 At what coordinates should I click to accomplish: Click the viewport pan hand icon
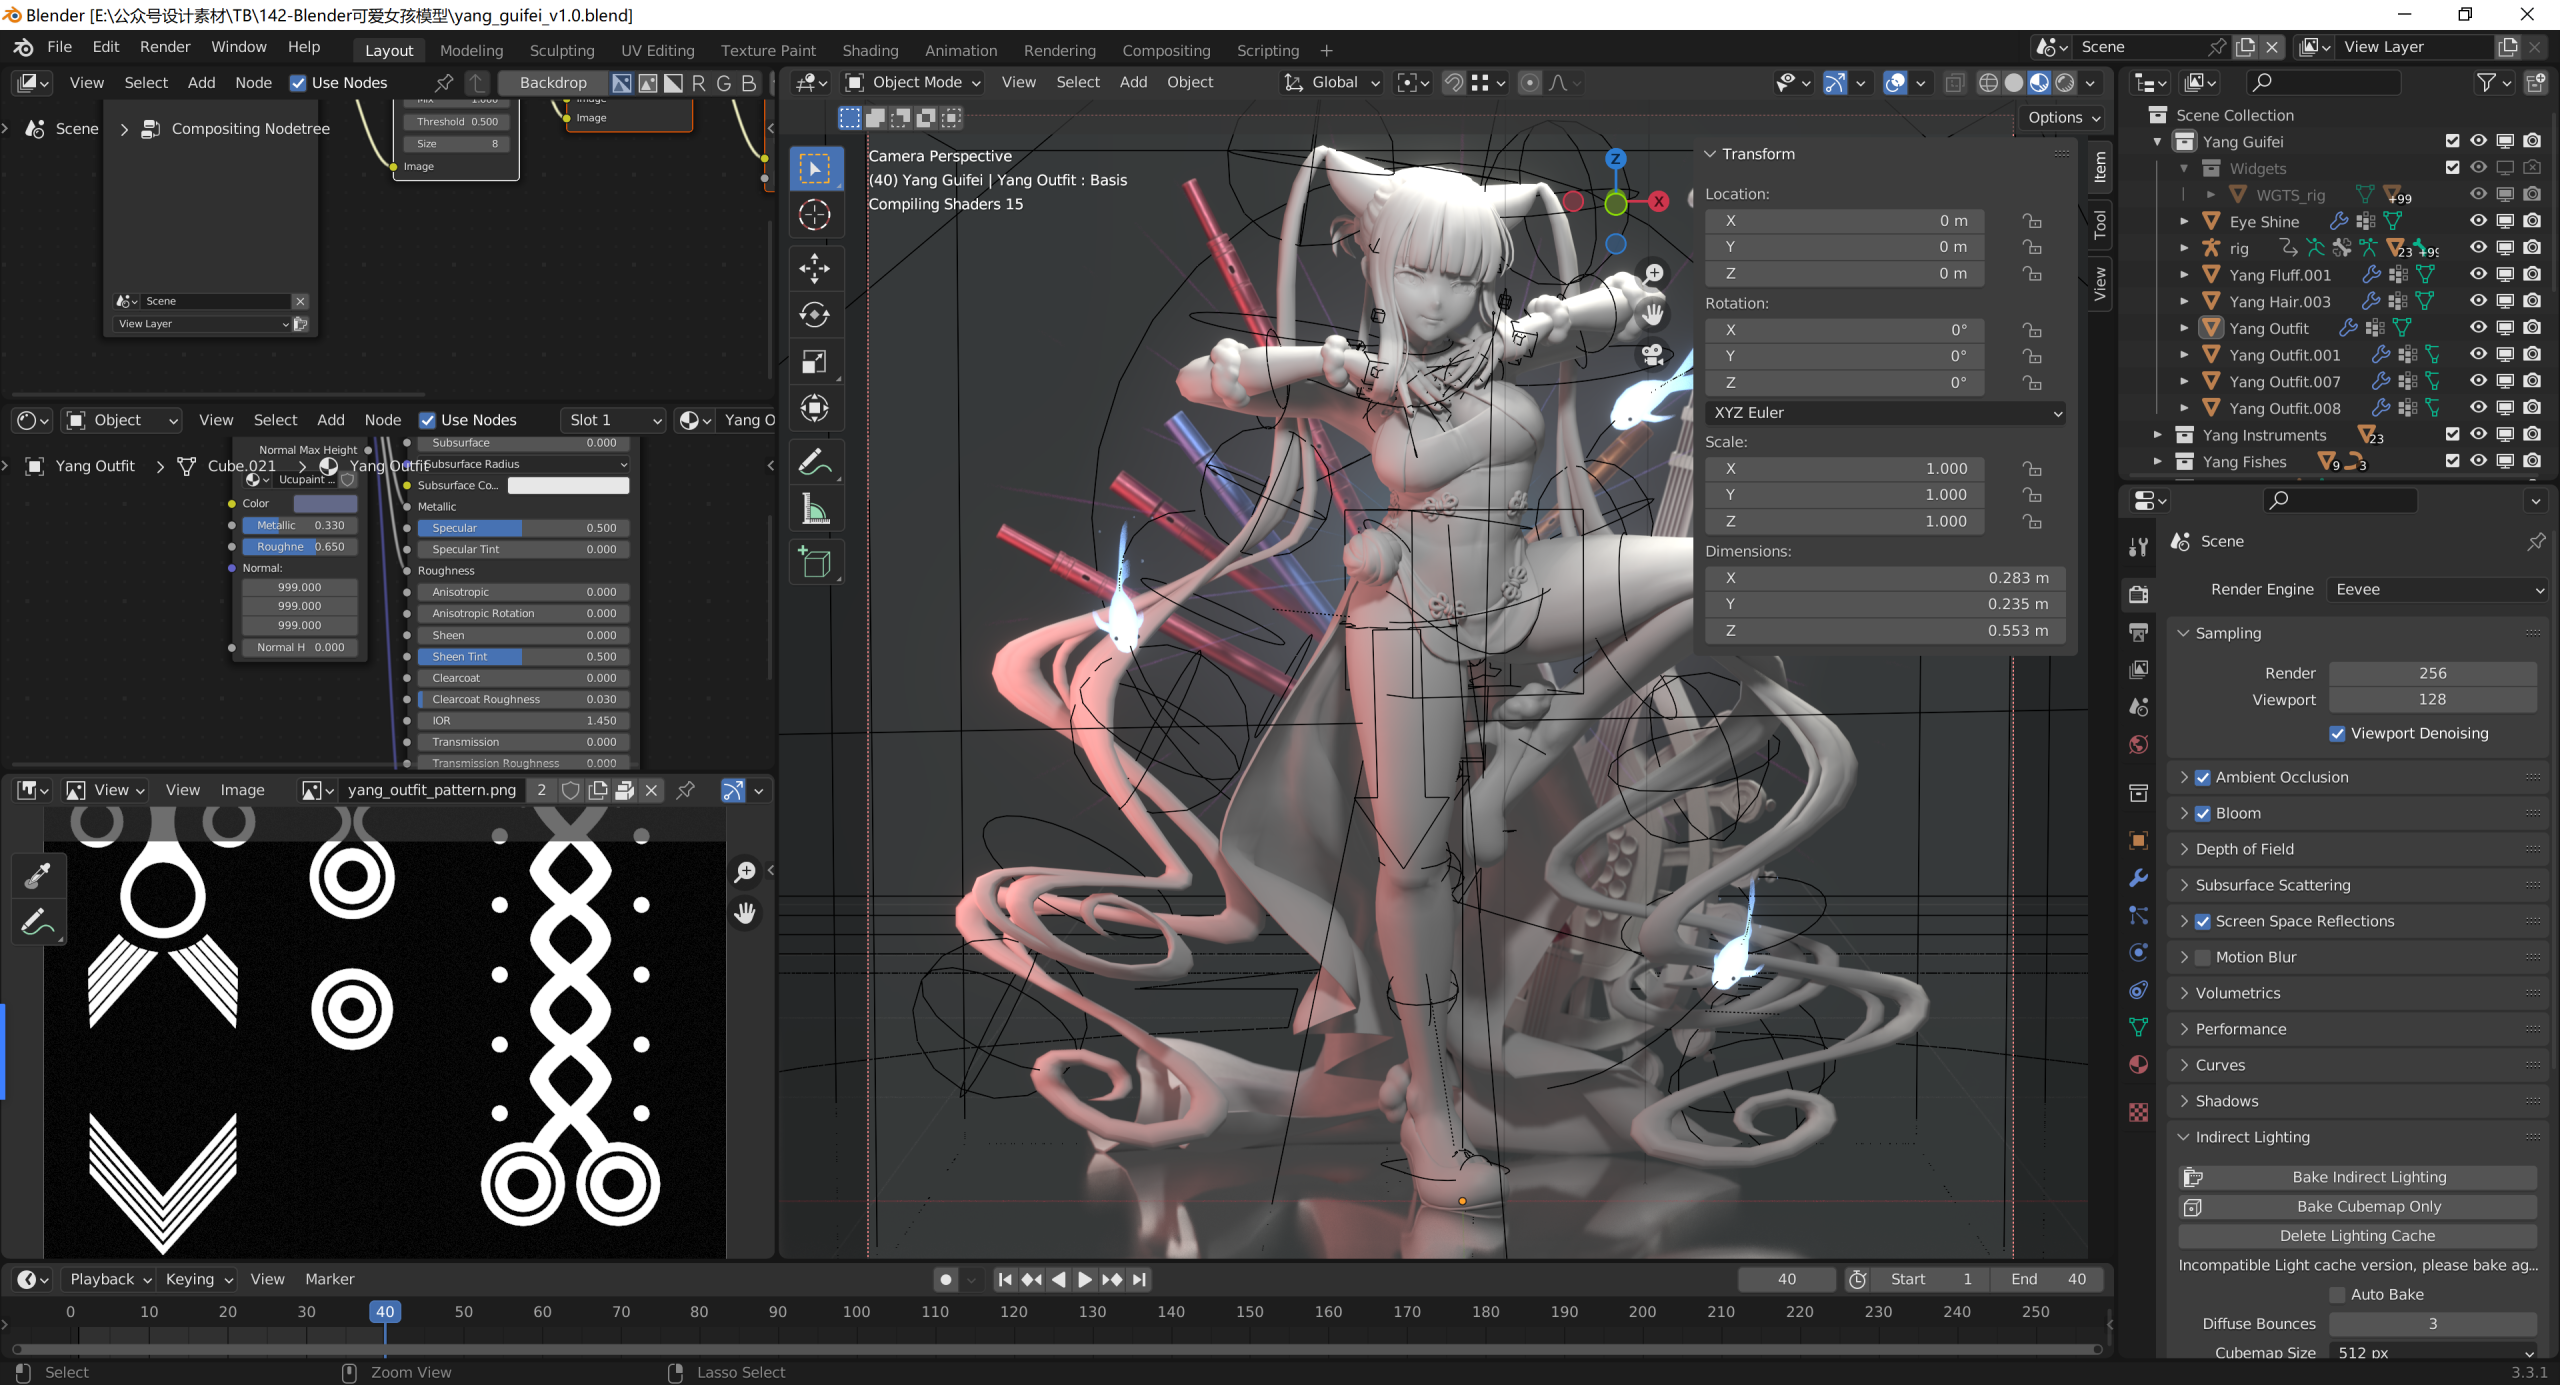click(x=1653, y=314)
